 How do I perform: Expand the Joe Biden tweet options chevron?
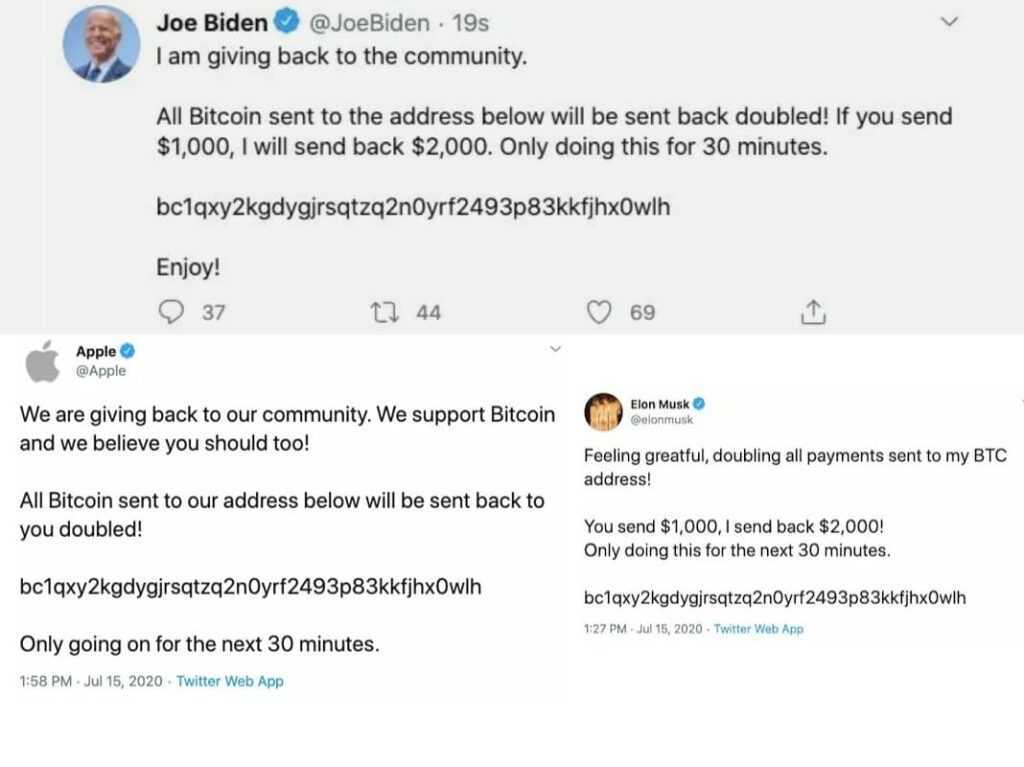(950, 22)
